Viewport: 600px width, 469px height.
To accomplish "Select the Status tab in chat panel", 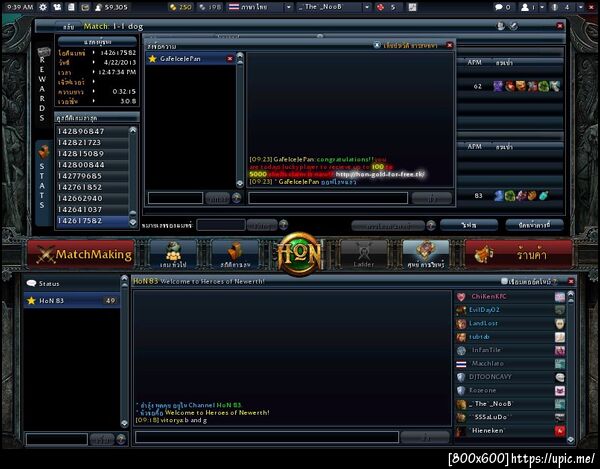I will coord(72,283).
